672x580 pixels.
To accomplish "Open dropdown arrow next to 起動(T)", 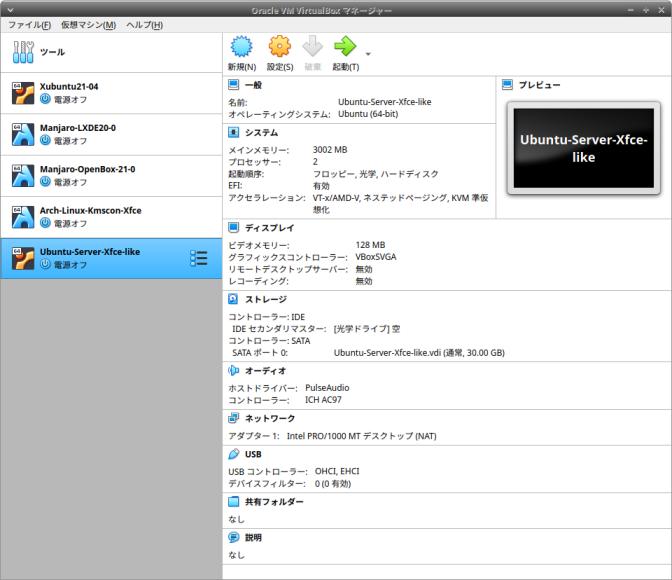I will (x=368, y=54).
